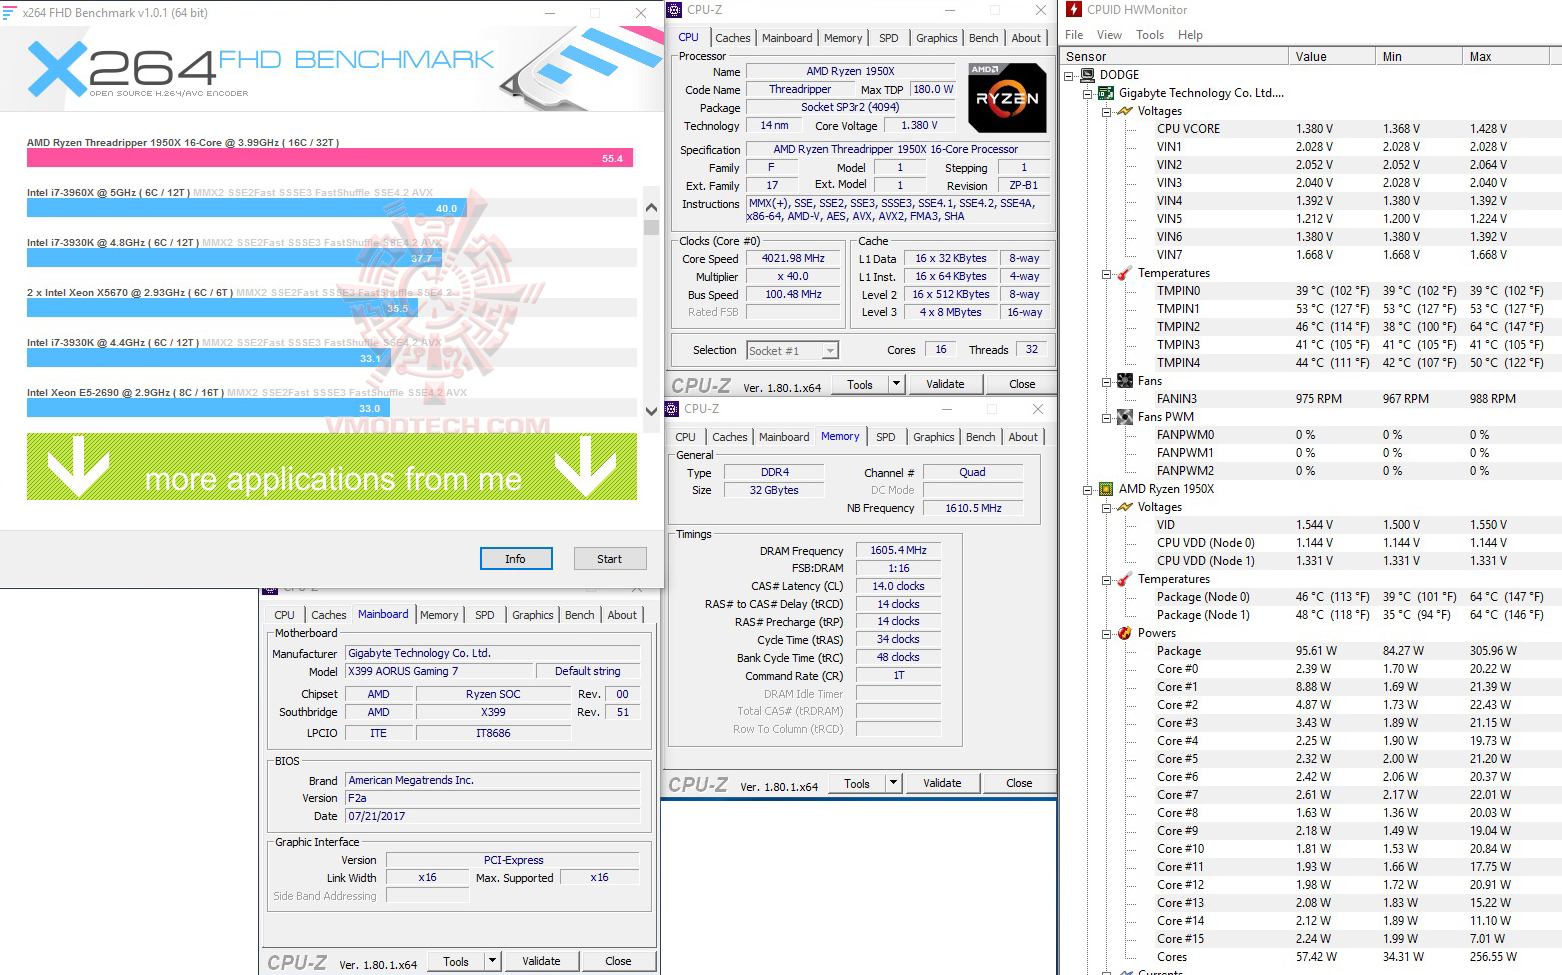Screen dimensions: 1562x975
Task: Click the chip icon beside AMD Ryzen 1950X
Action: pos(1106,489)
